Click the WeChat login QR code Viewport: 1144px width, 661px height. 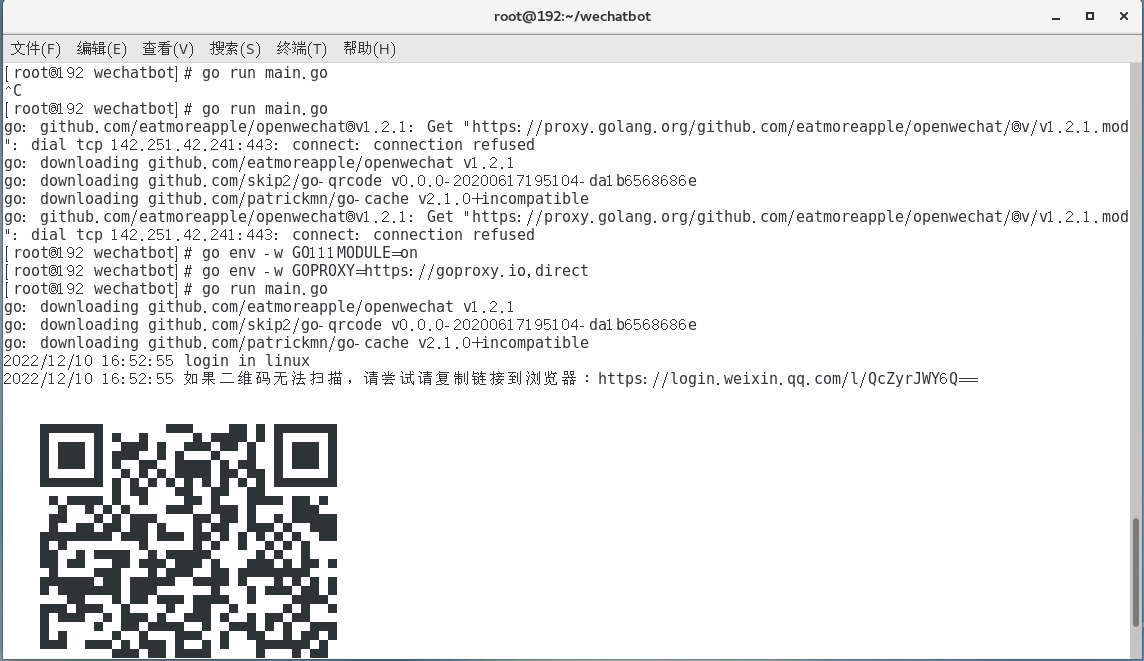tap(188, 541)
